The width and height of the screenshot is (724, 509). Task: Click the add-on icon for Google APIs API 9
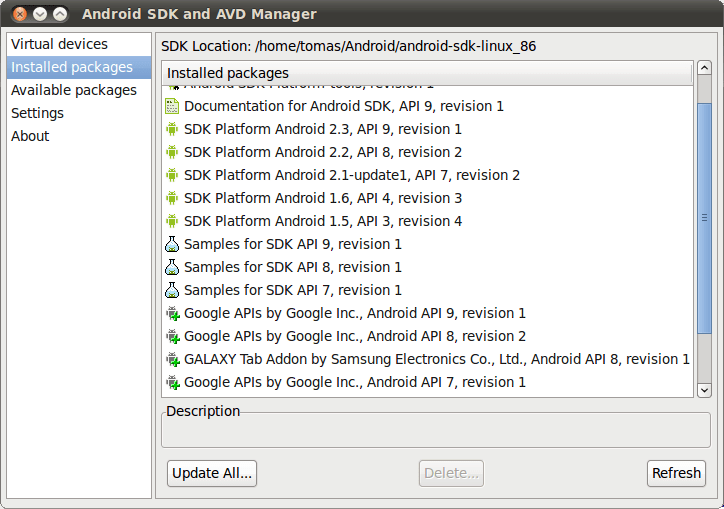pos(173,314)
